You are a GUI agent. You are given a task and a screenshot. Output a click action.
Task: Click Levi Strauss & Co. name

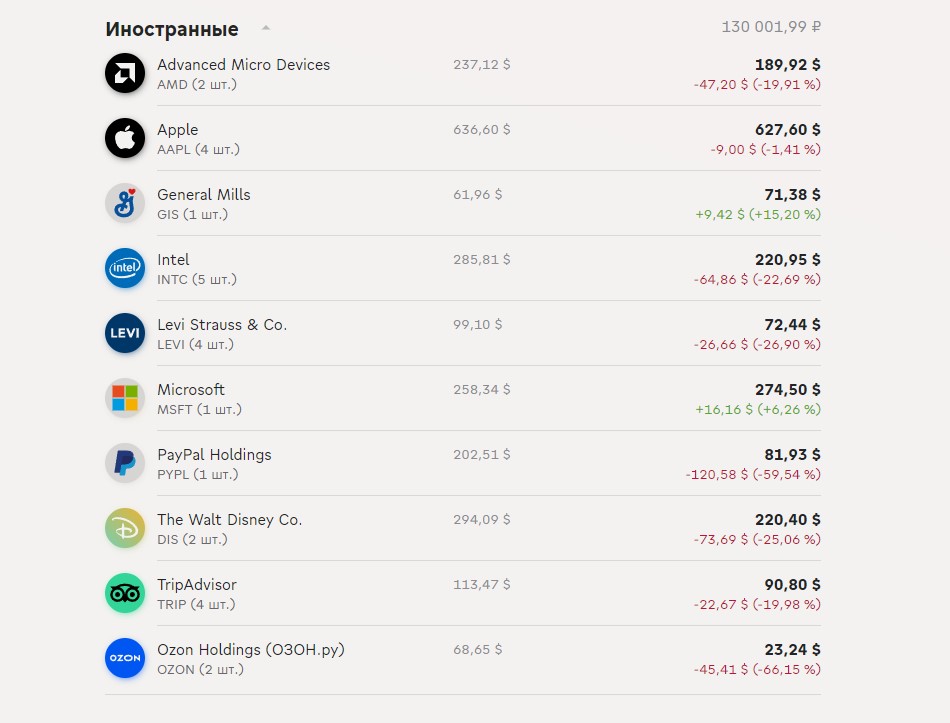[x=222, y=325]
